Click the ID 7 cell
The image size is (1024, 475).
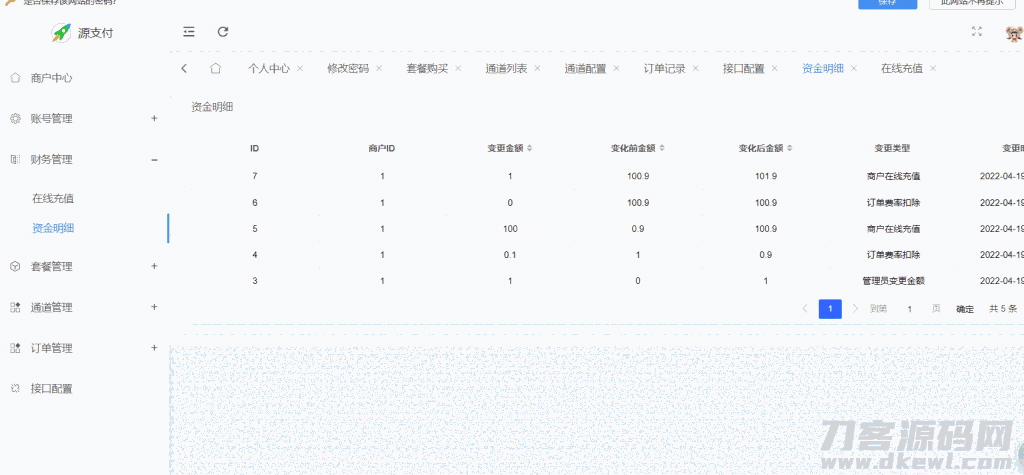pyautogui.click(x=255, y=176)
